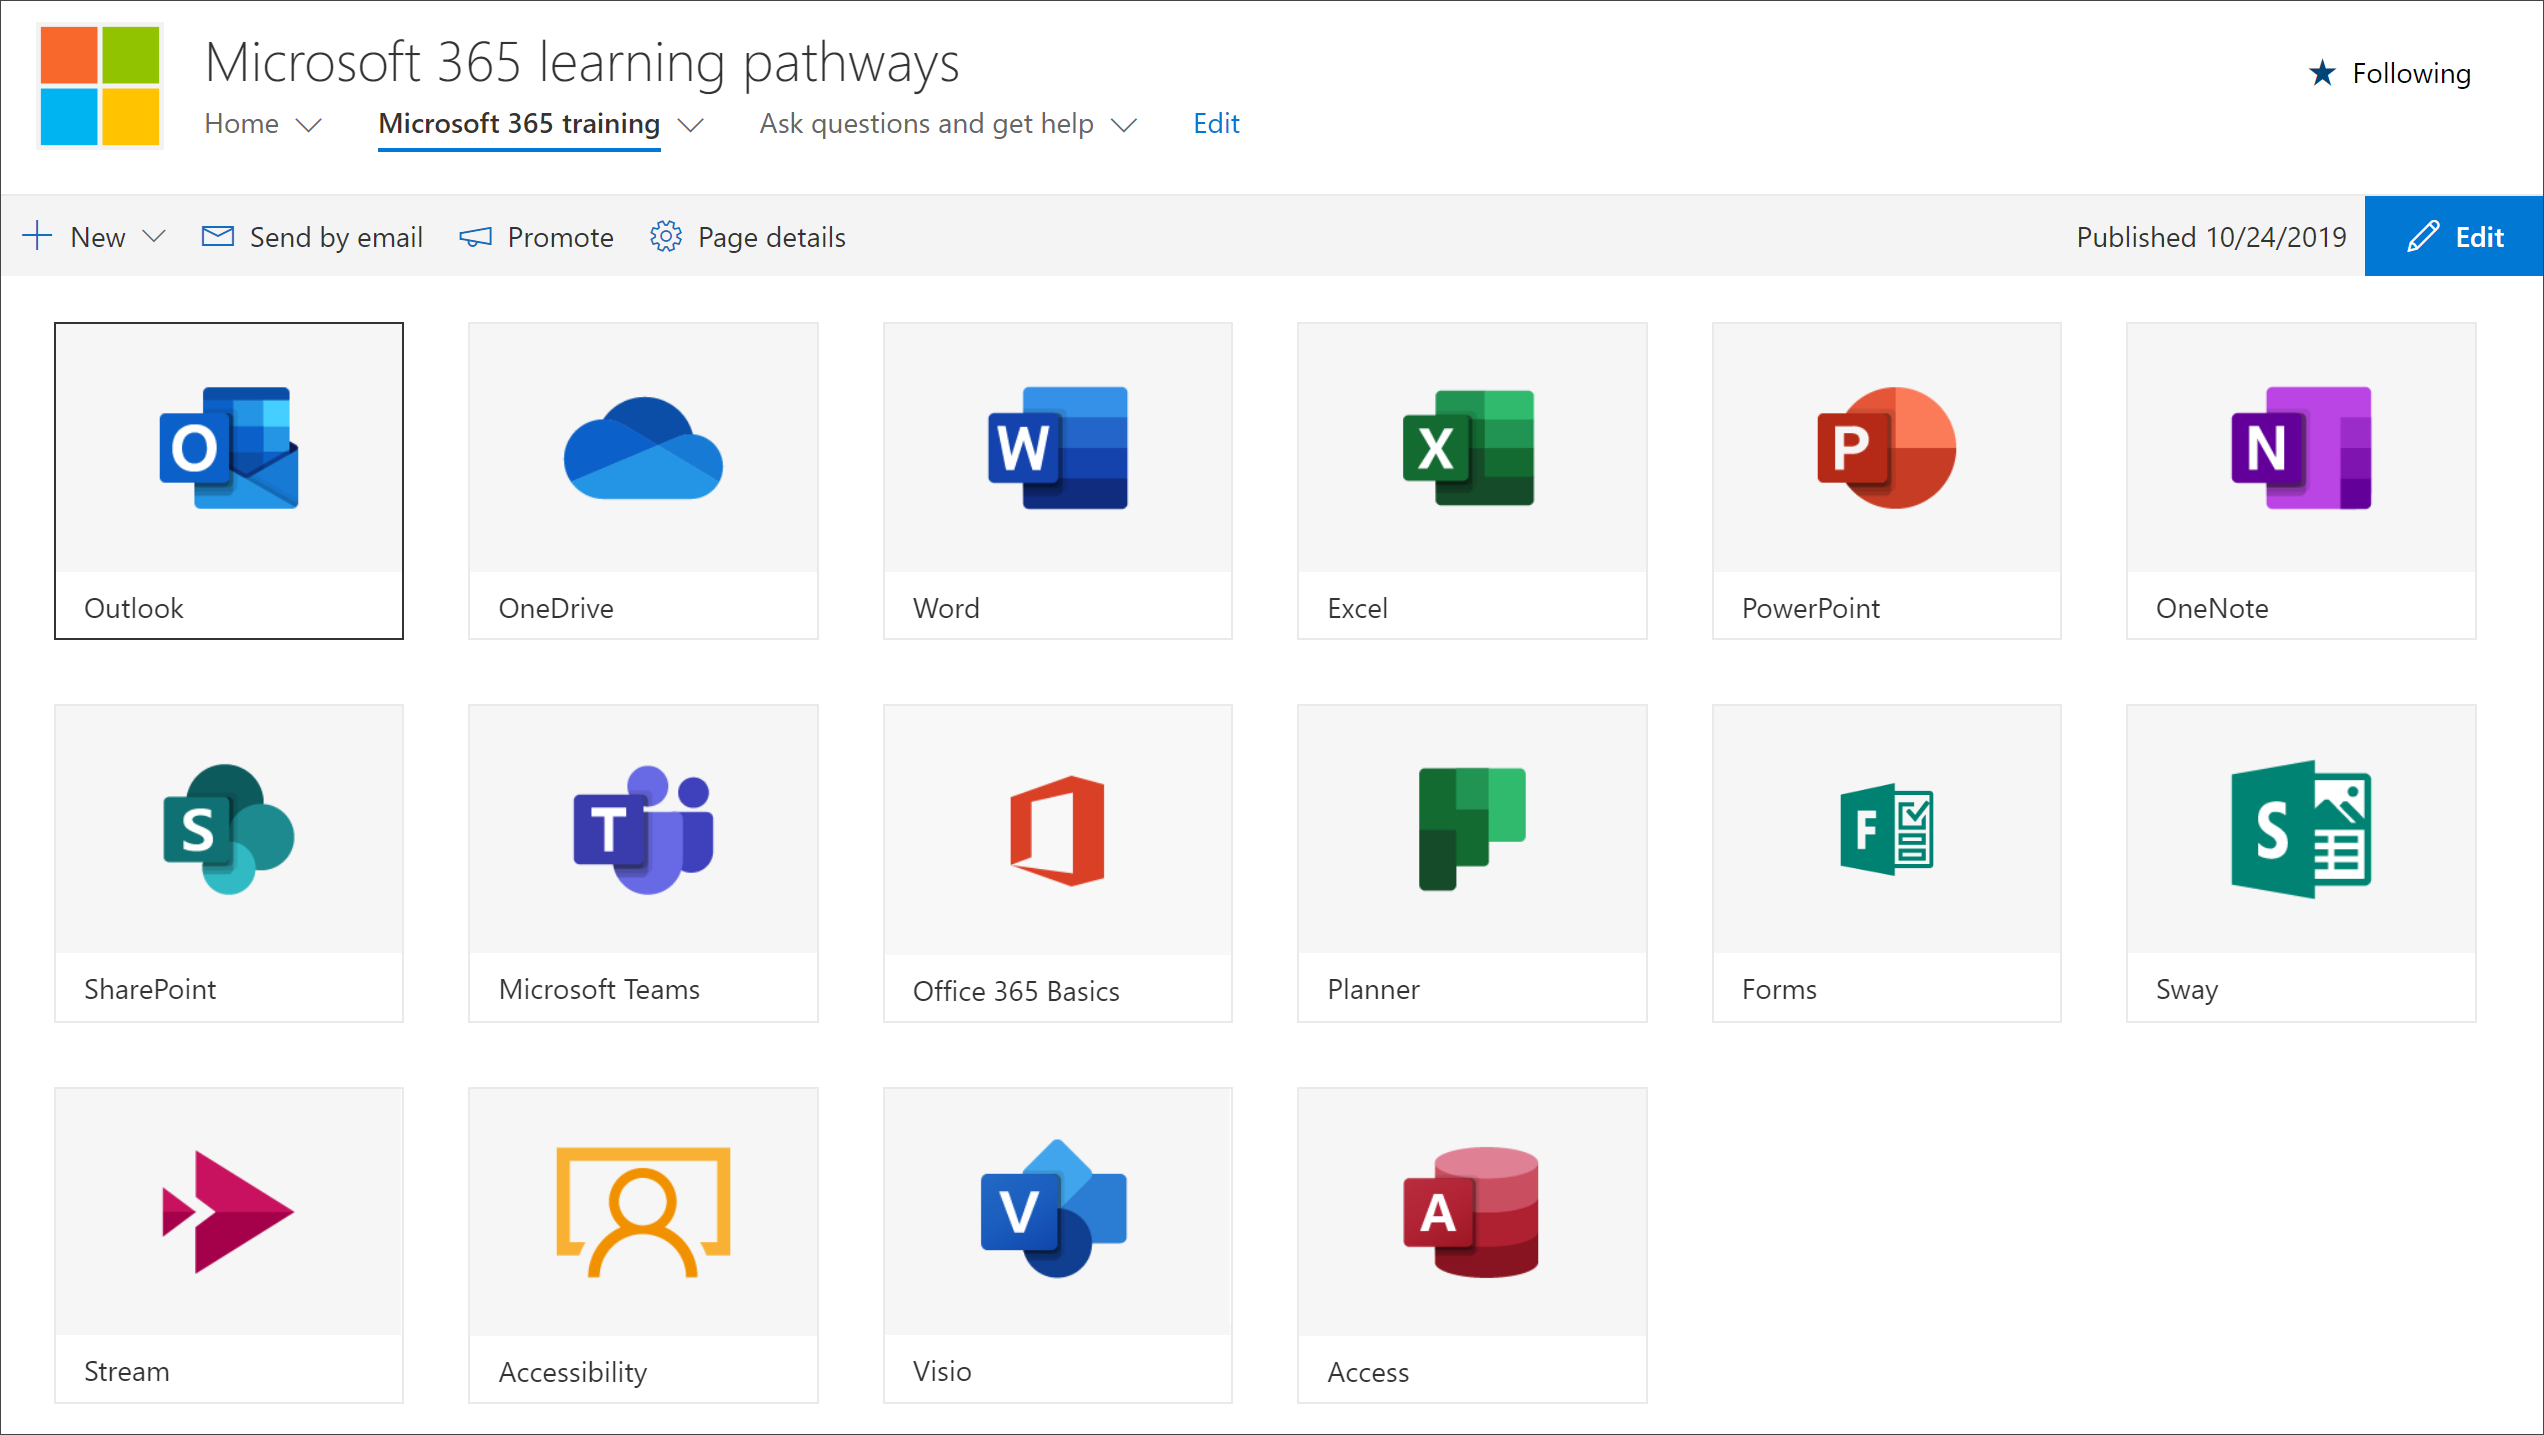Image resolution: width=2544 pixels, height=1435 pixels.
Task: Toggle the Following label
Action: pyautogui.click(x=2412, y=73)
